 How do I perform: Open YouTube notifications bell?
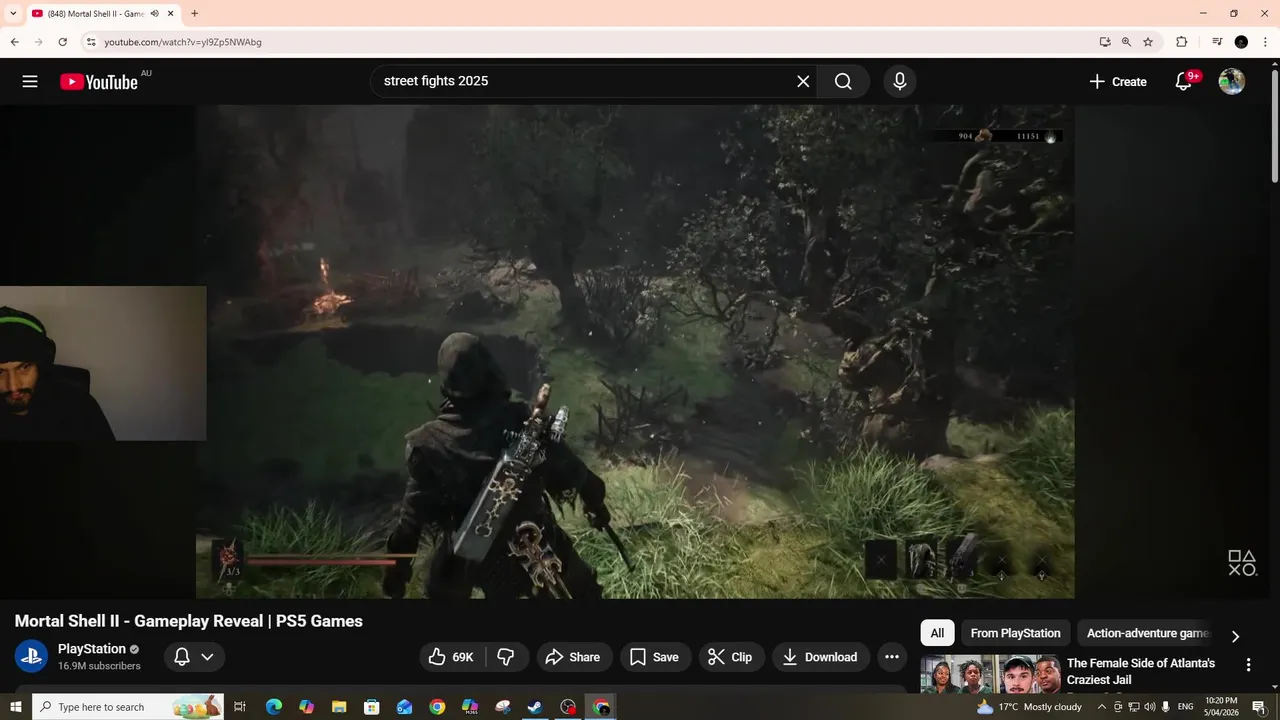click(x=1184, y=82)
